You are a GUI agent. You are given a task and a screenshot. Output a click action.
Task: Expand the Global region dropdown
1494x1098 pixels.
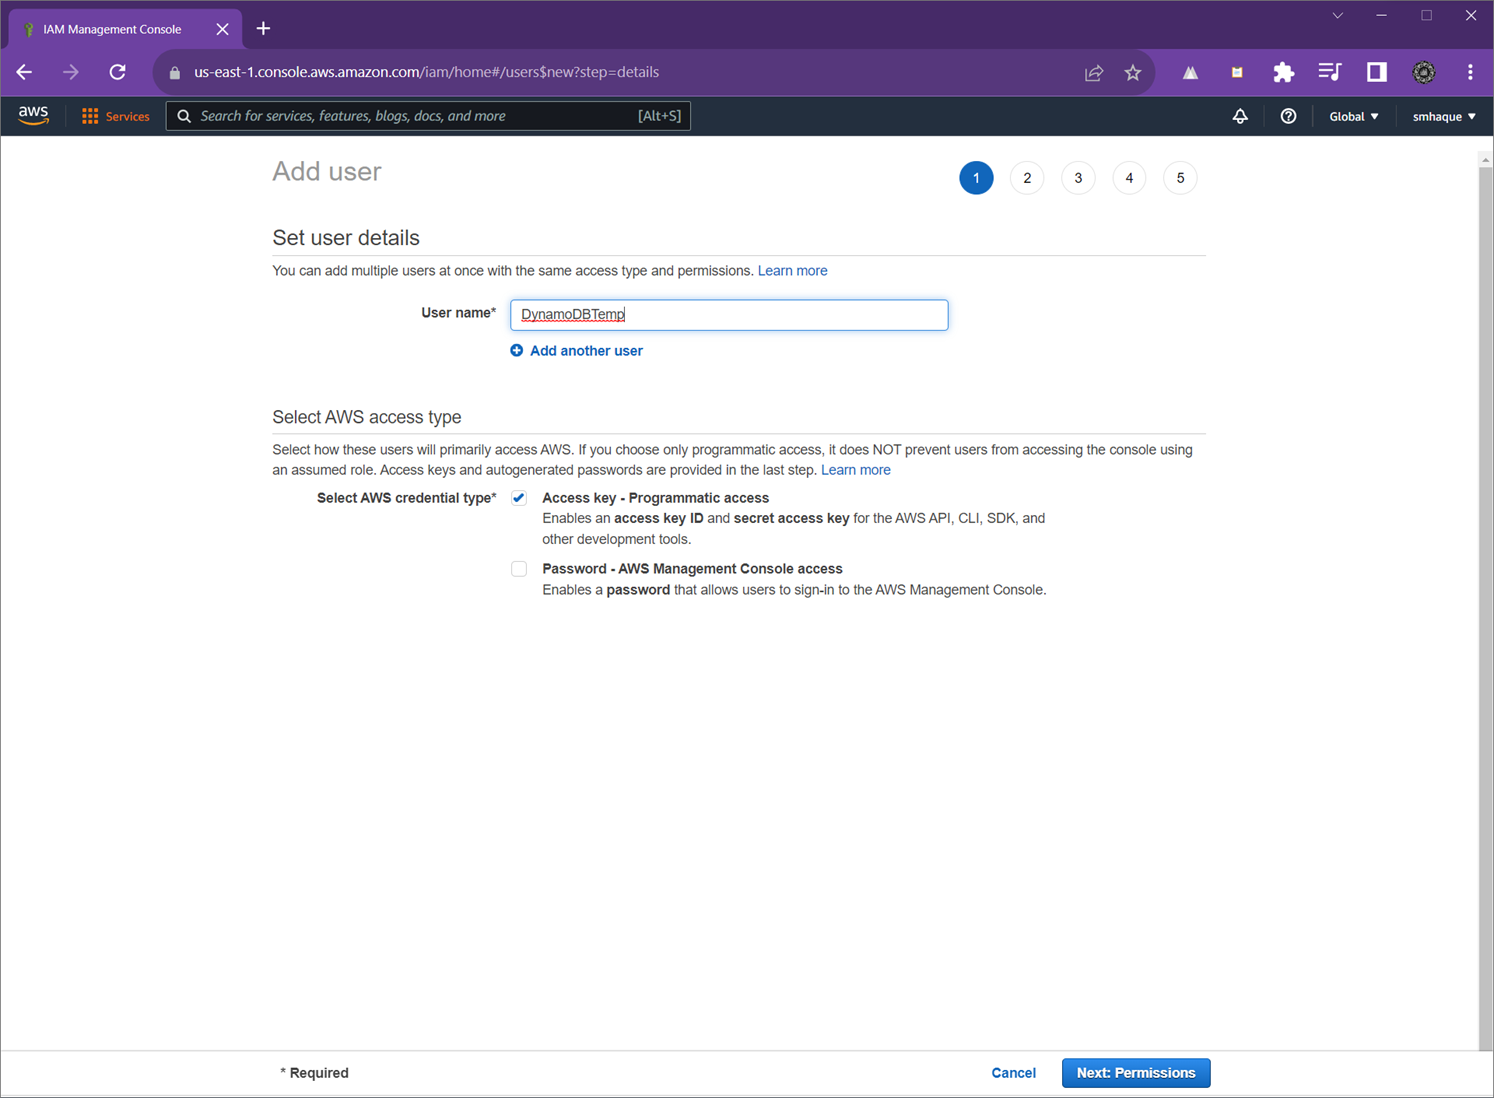point(1353,116)
